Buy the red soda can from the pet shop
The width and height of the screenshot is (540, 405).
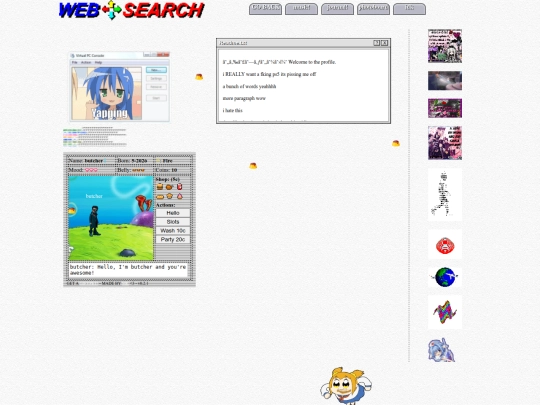[x=179, y=187]
